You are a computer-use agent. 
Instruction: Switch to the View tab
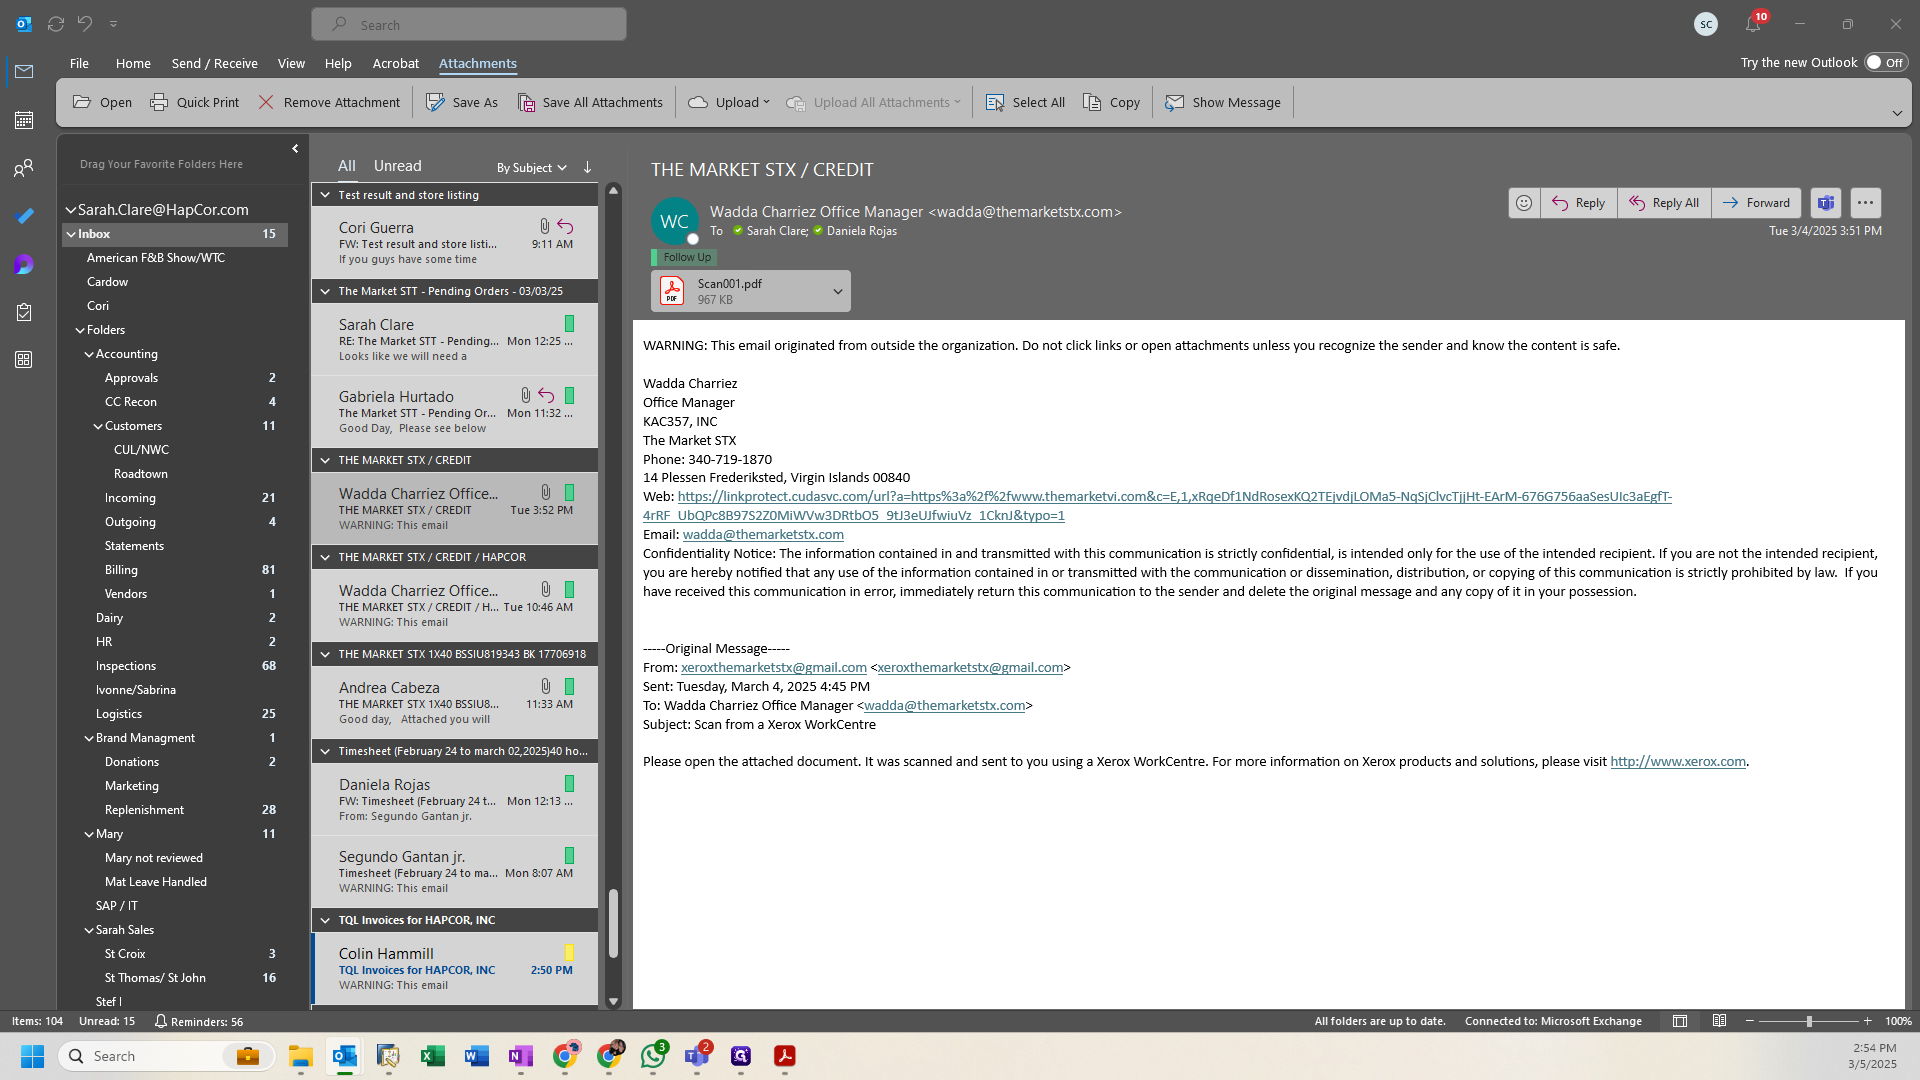(x=291, y=63)
